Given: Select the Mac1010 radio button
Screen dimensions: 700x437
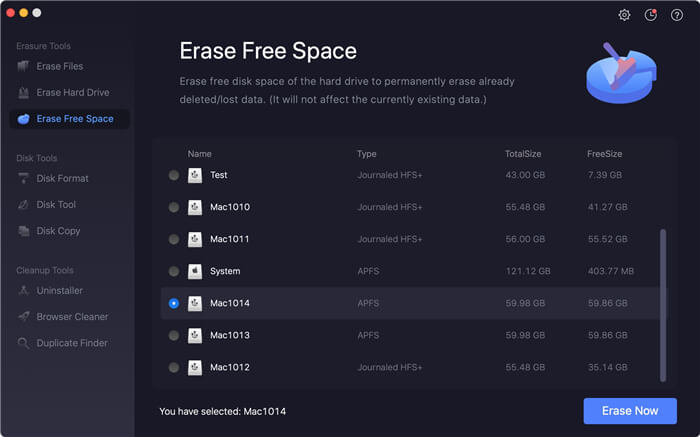Looking at the screenshot, I should coord(174,207).
